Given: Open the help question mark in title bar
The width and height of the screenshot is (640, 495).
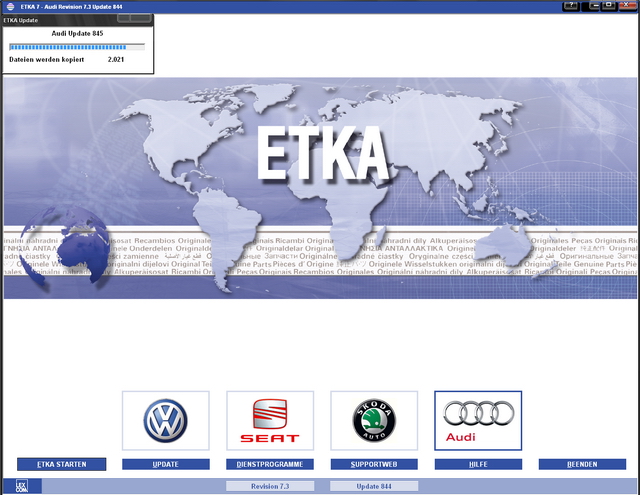Looking at the screenshot, I should pos(571,6).
